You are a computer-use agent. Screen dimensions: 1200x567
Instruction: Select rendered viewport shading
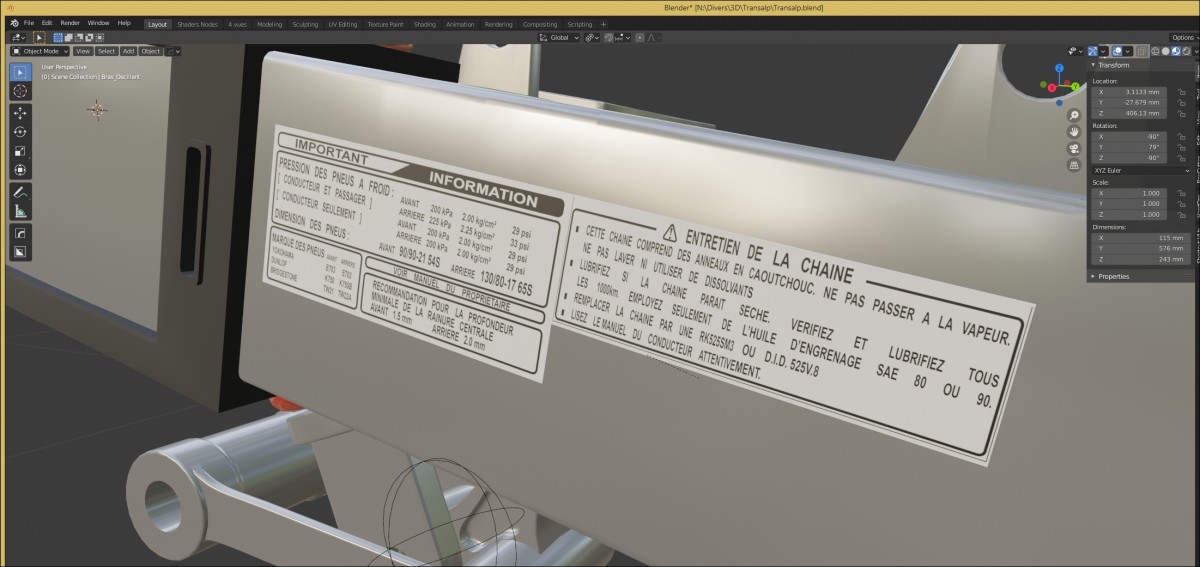click(1186, 51)
